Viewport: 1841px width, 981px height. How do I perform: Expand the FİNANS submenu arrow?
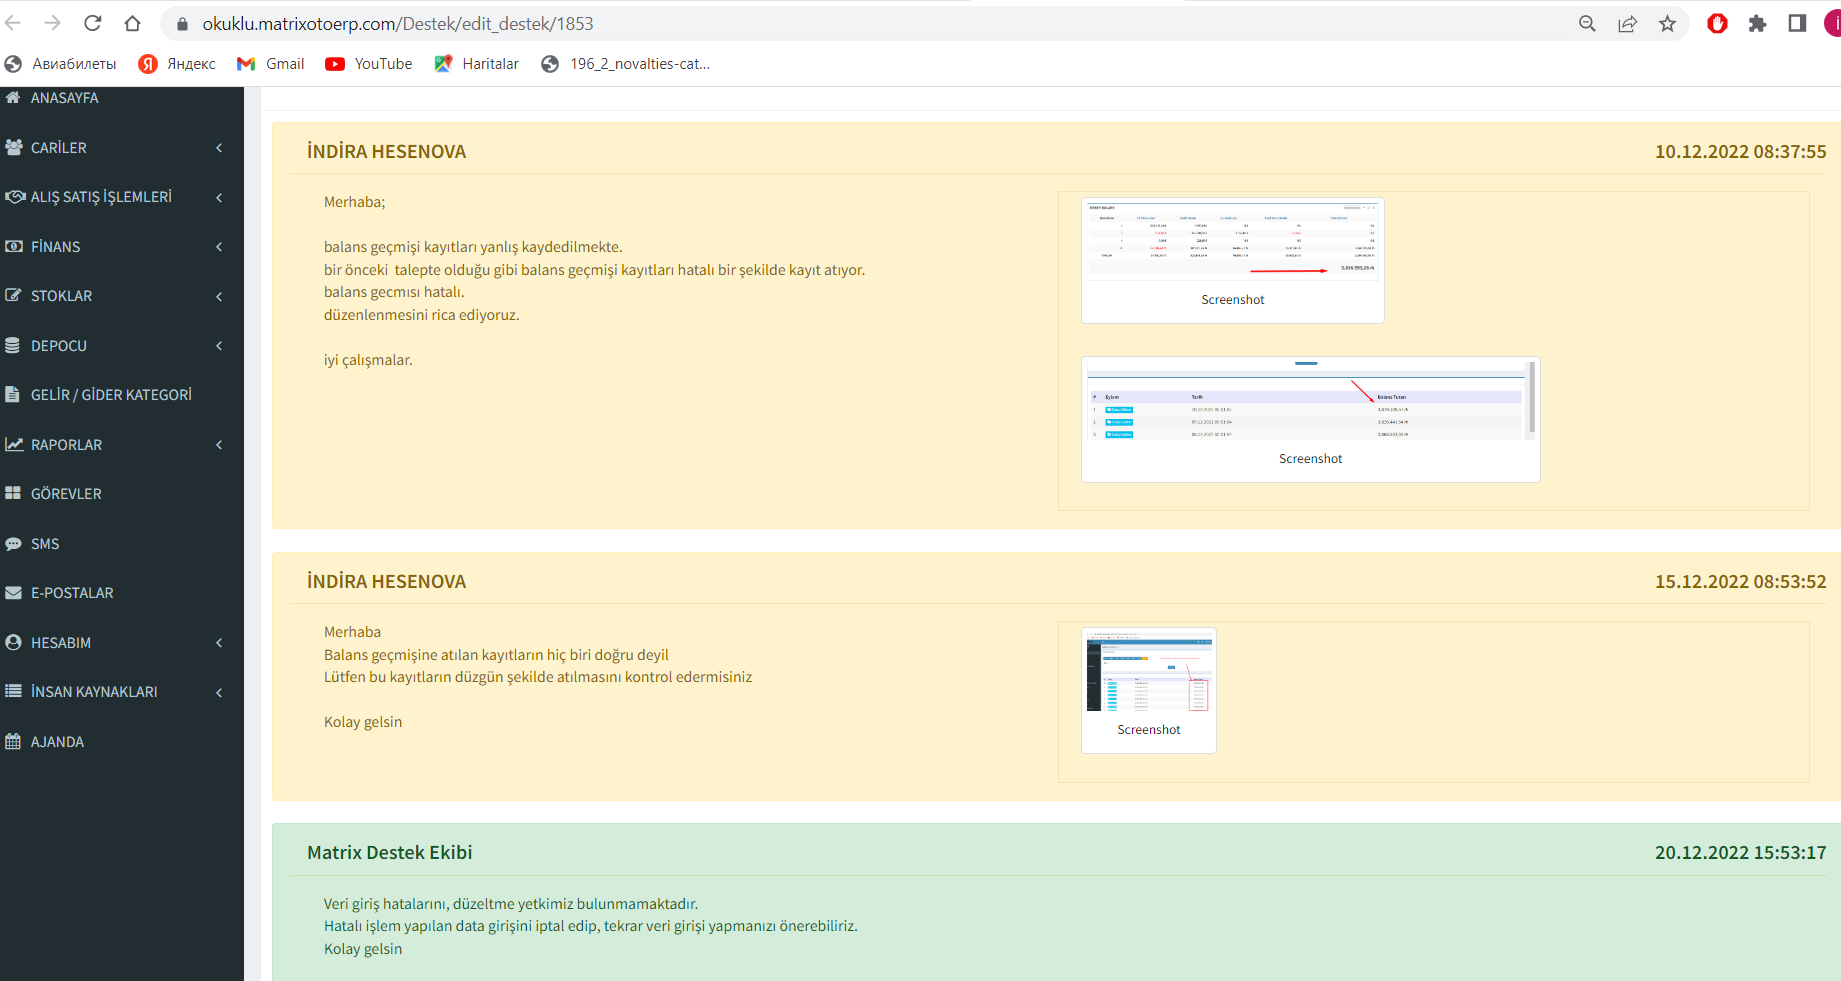click(x=219, y=247)
